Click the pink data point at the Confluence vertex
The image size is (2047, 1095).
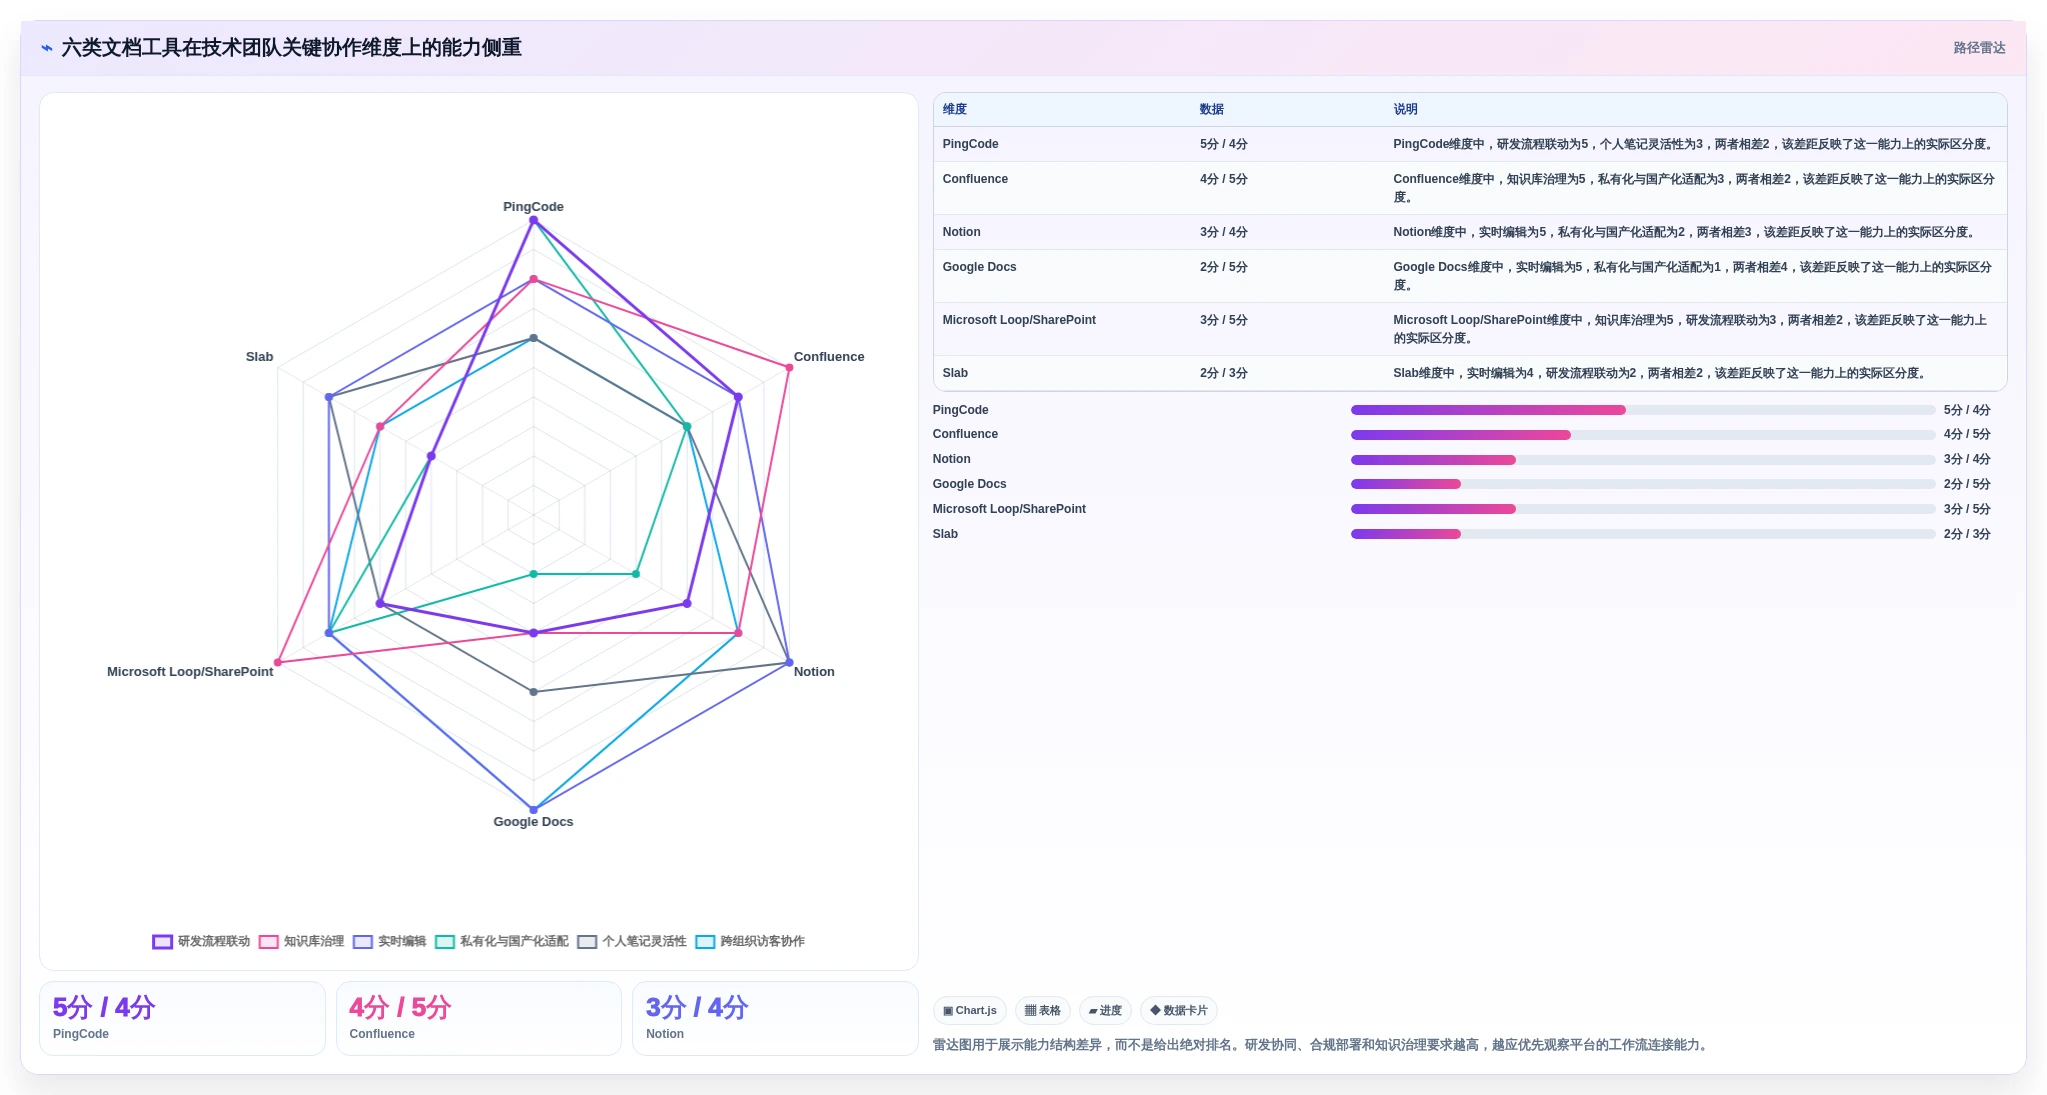coord(789,368)
